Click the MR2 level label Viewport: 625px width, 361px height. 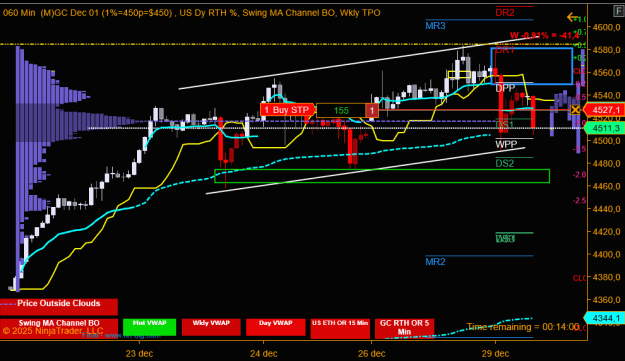(435, 262)
